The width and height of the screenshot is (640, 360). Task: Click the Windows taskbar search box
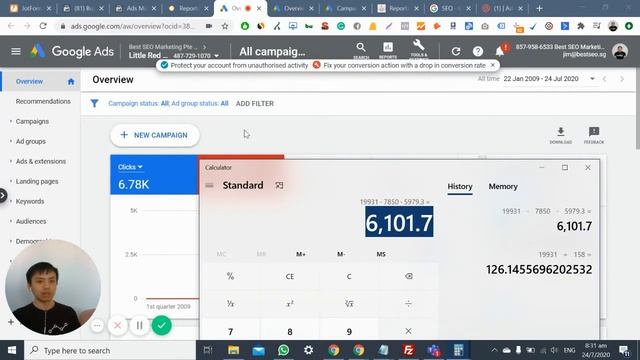[x=110, y=350]
